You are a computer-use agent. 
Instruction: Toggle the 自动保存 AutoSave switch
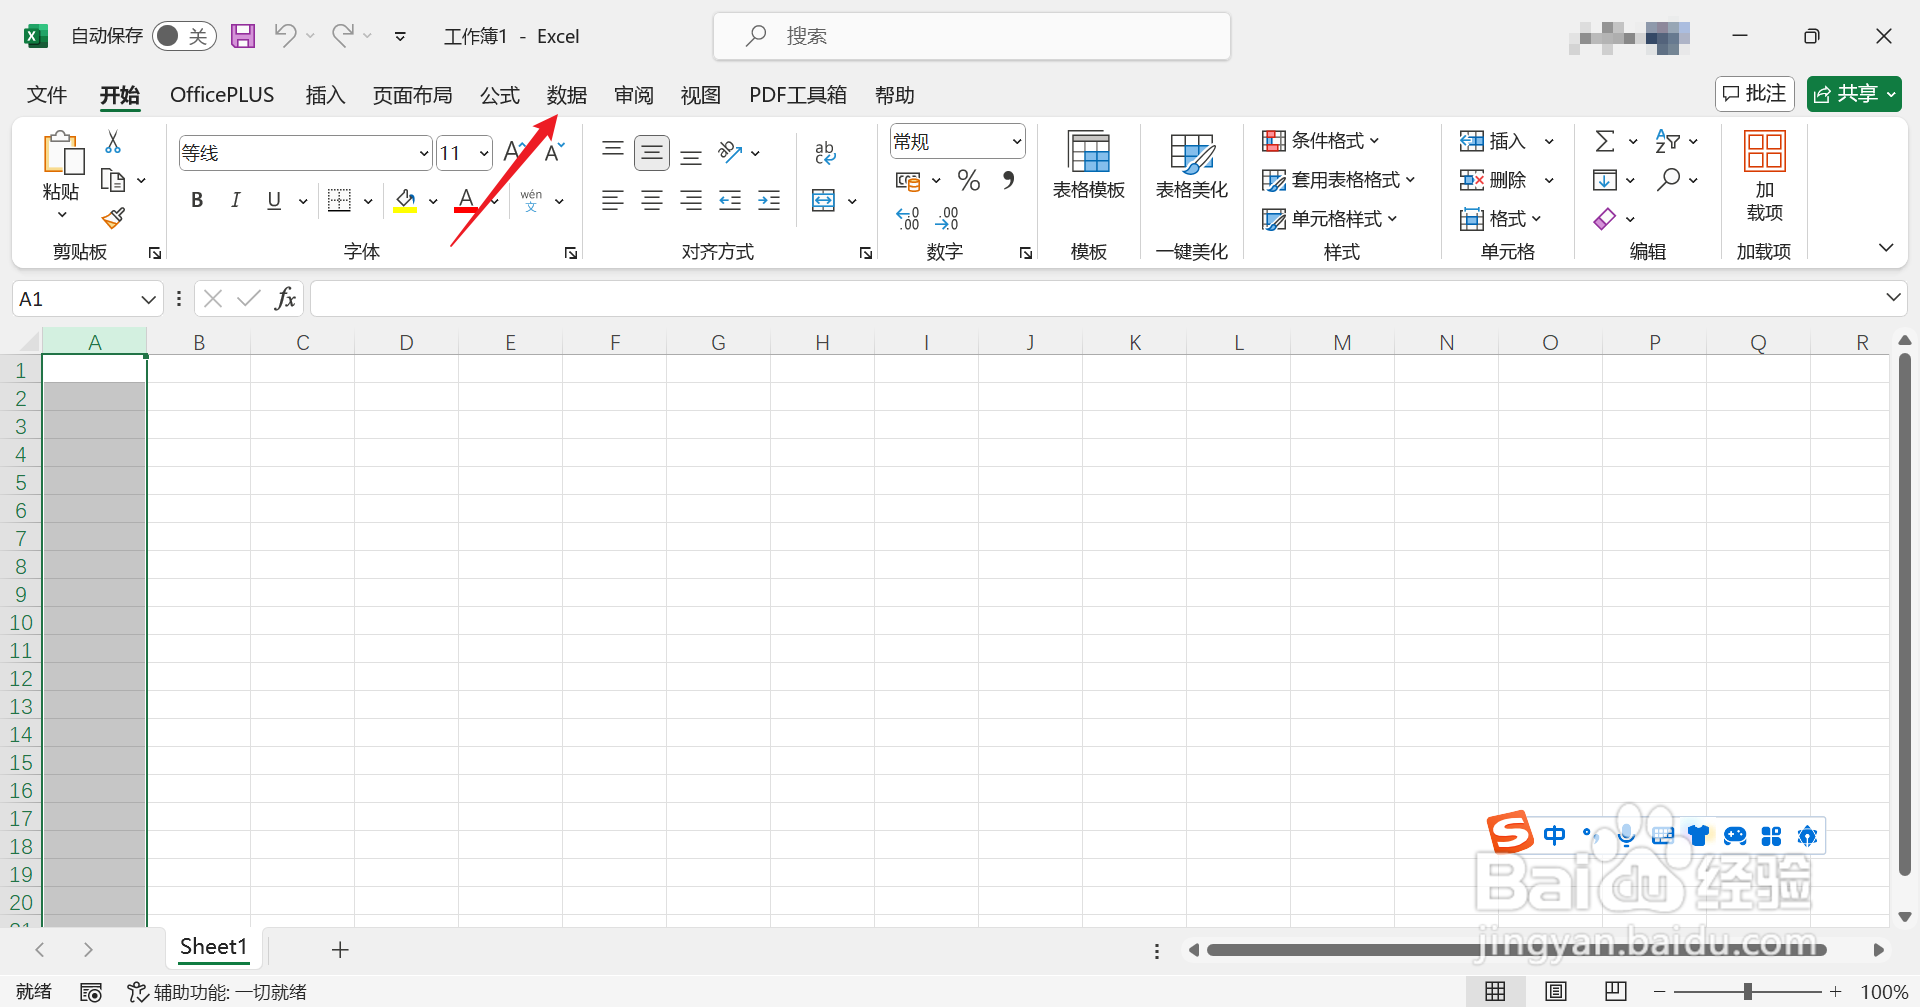(184, 36)
